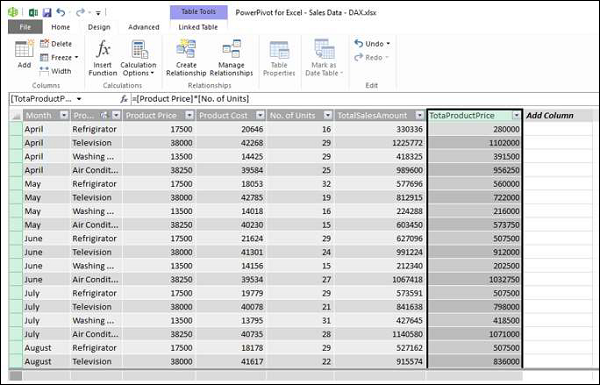Screen dimensions: 600x385
Task: Open Manage Relationships dialog
Action: [231, 58]
